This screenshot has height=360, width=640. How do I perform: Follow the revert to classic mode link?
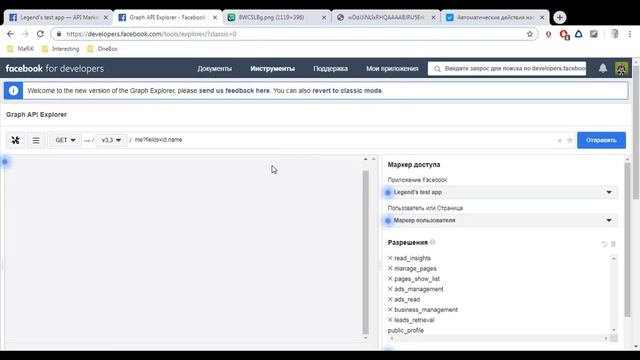coord(347,91)
